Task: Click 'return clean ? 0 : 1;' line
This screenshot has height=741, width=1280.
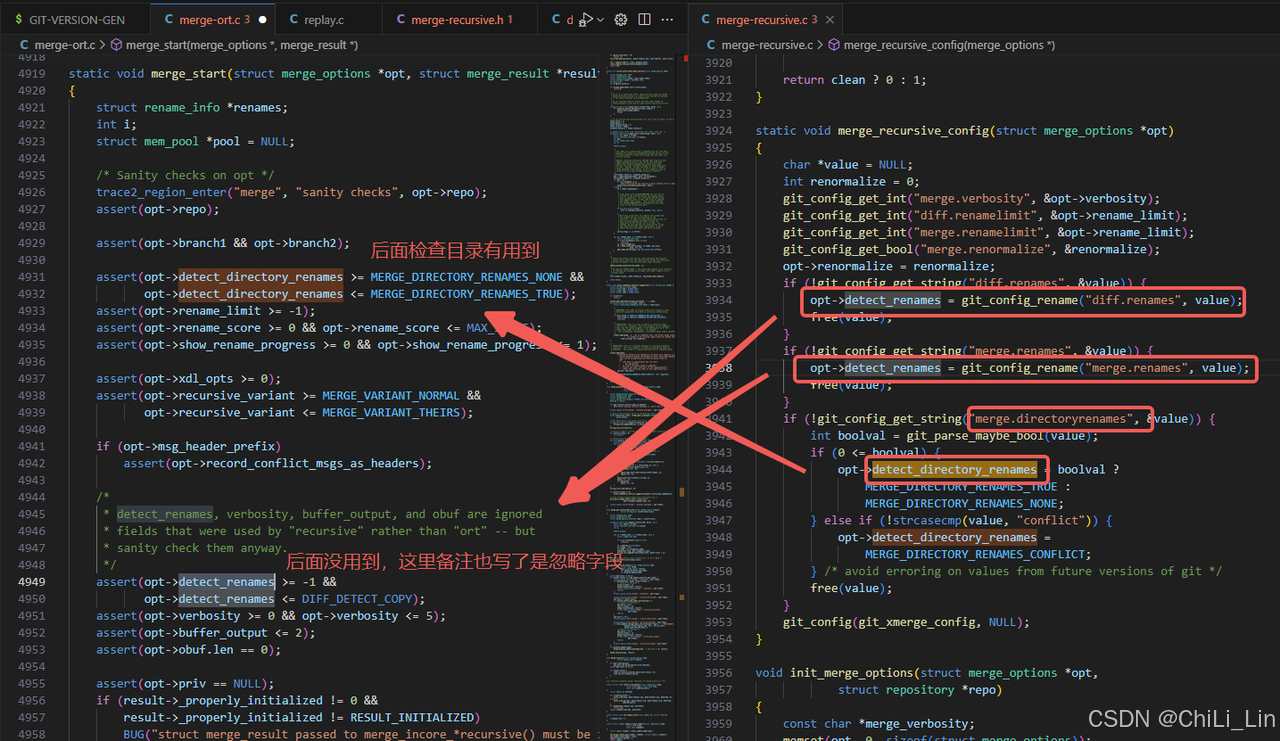Action: click(x=854, y=80)
